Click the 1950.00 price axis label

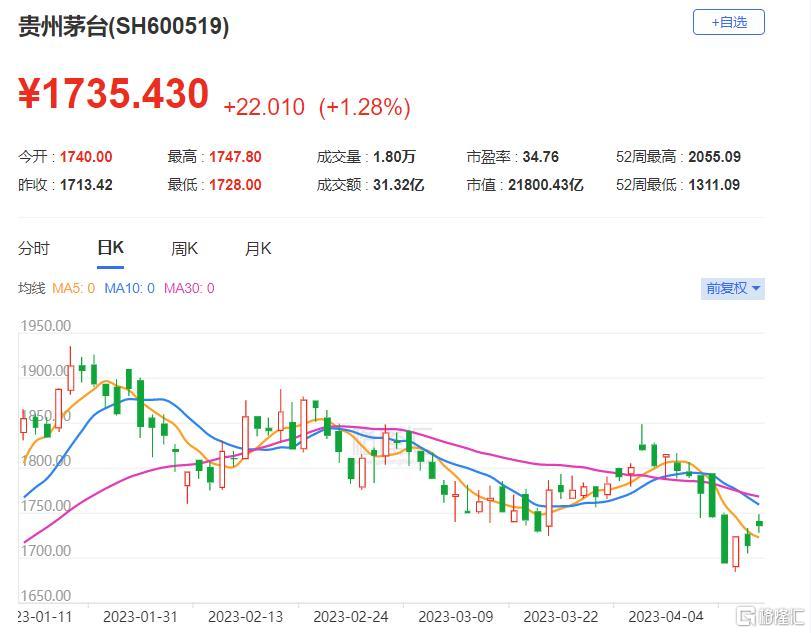(46, 326)
